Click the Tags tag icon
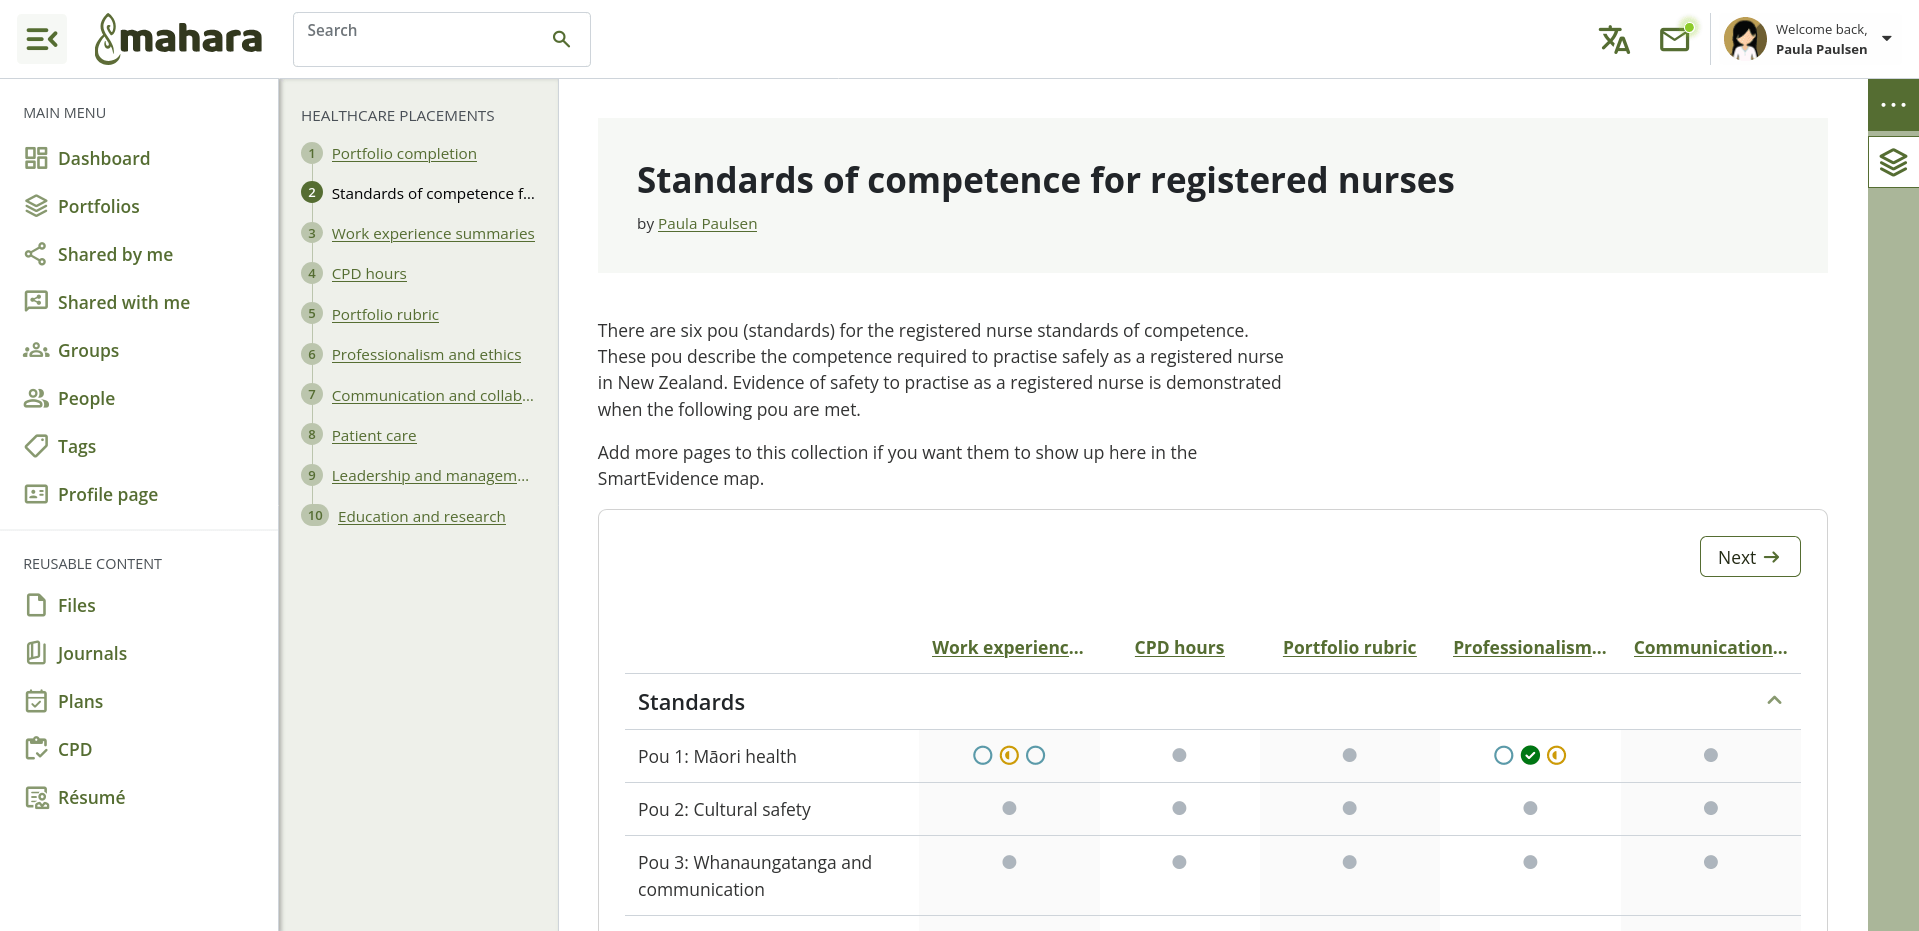Screen dimensions: 1919x931 click(36, 446)
